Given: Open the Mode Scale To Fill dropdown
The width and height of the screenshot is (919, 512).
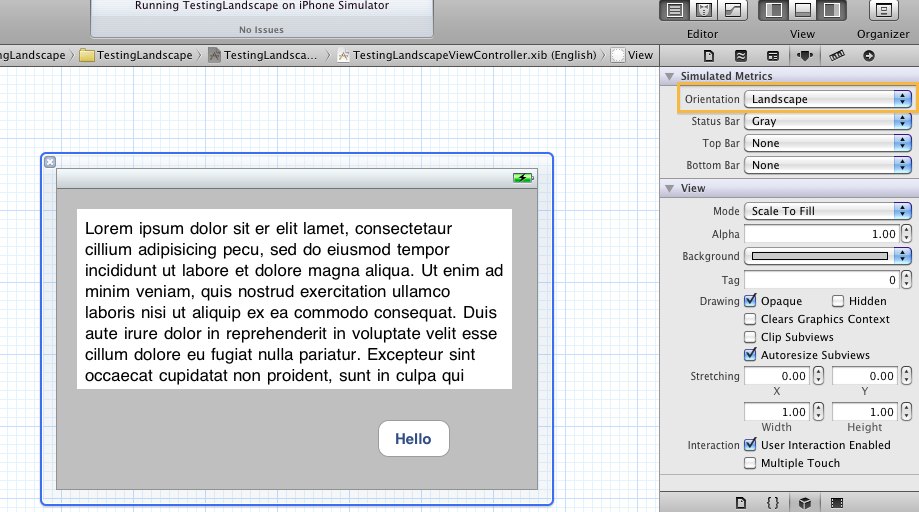Looking at the screenshot, I should pos(828,211).
